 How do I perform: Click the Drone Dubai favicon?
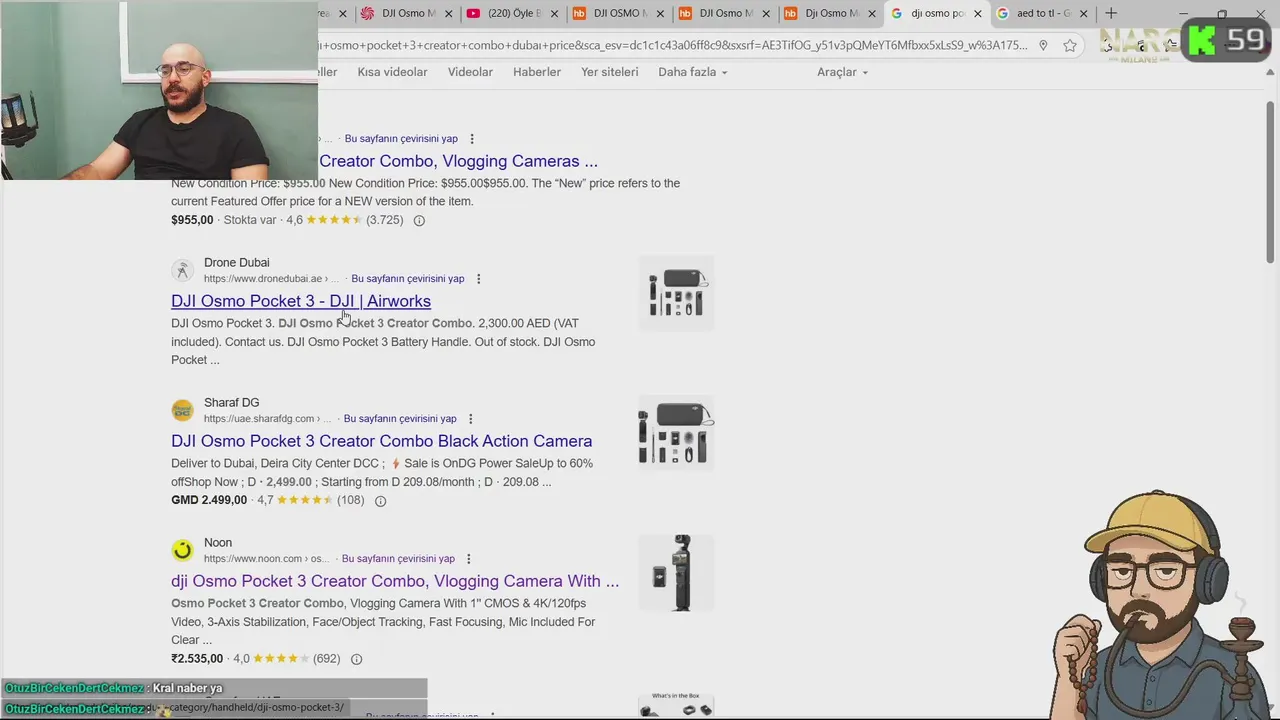click(182, 270)
